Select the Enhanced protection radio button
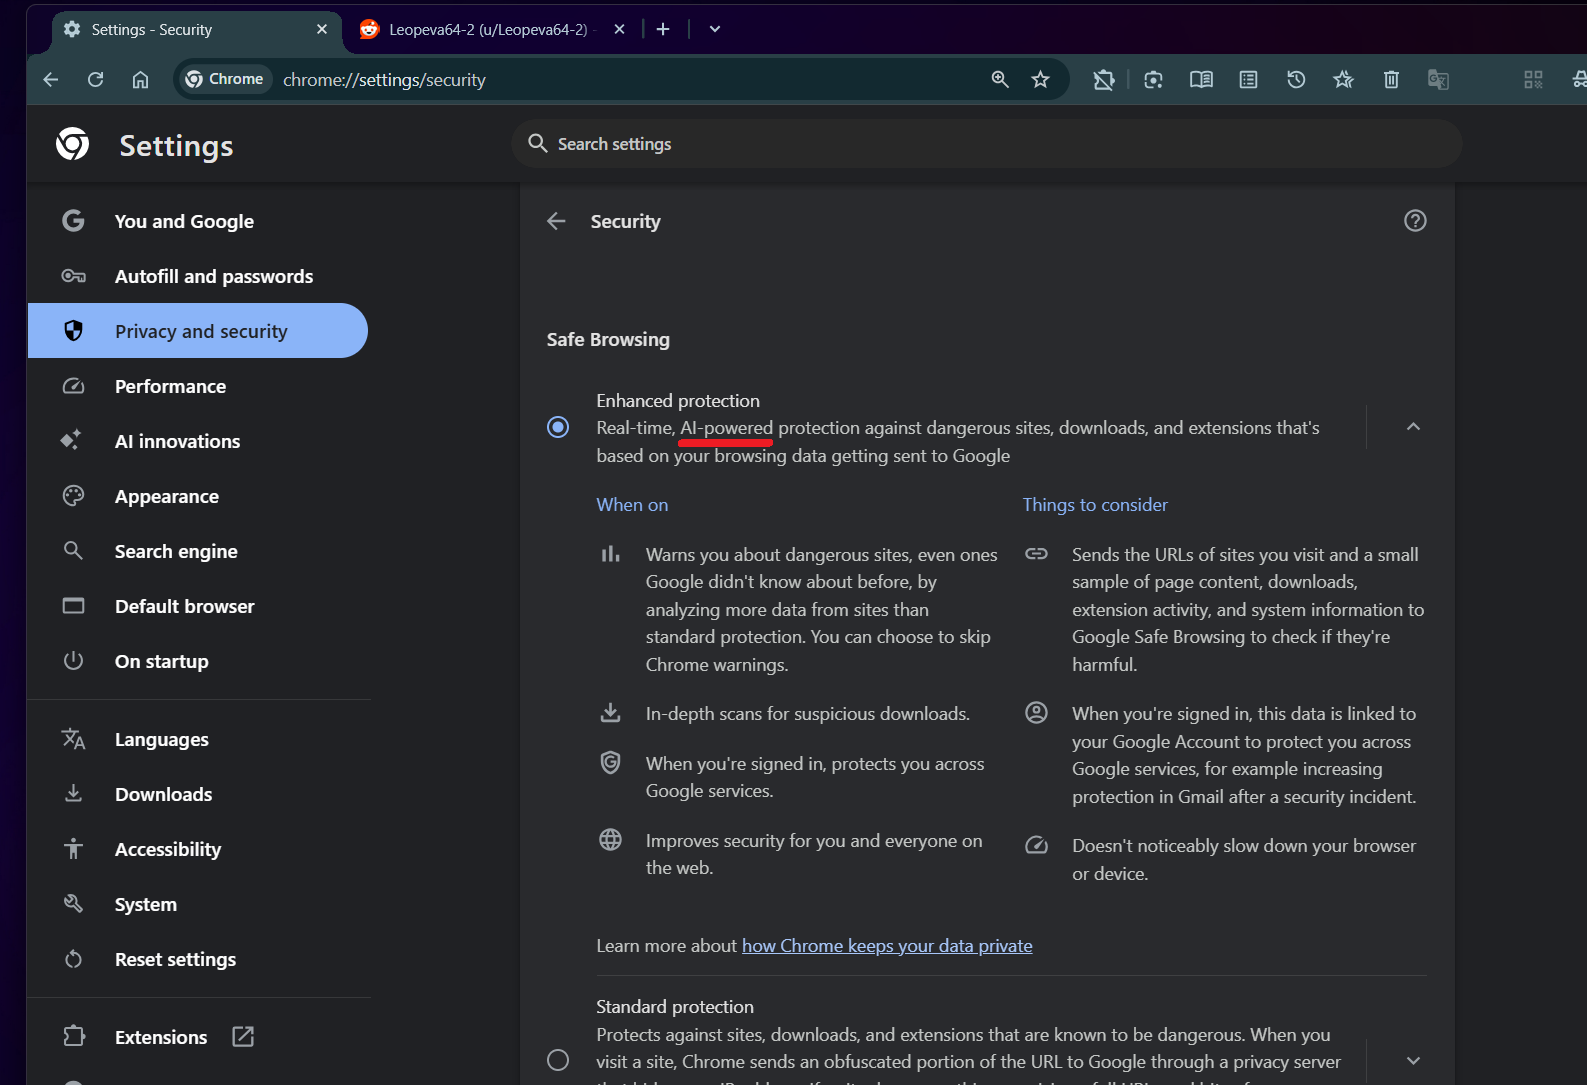The width and height of the screenshot is (1587, 1085). (558, 427)
